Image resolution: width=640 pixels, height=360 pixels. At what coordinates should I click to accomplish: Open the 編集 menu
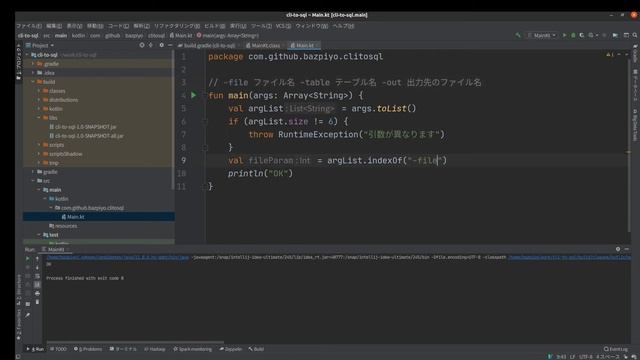53,26
